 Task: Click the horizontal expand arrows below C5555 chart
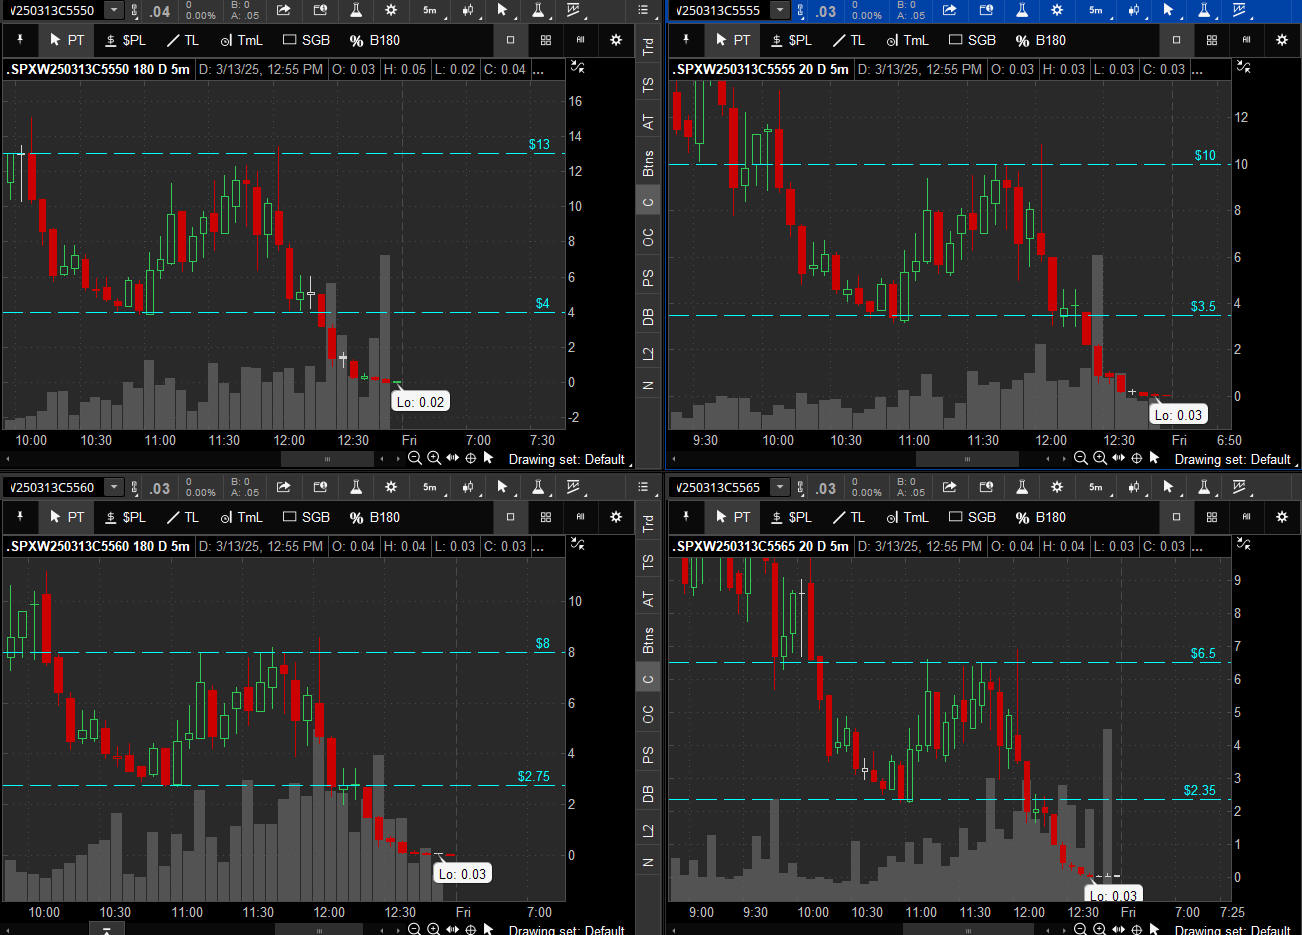[x=1118, y=458]
